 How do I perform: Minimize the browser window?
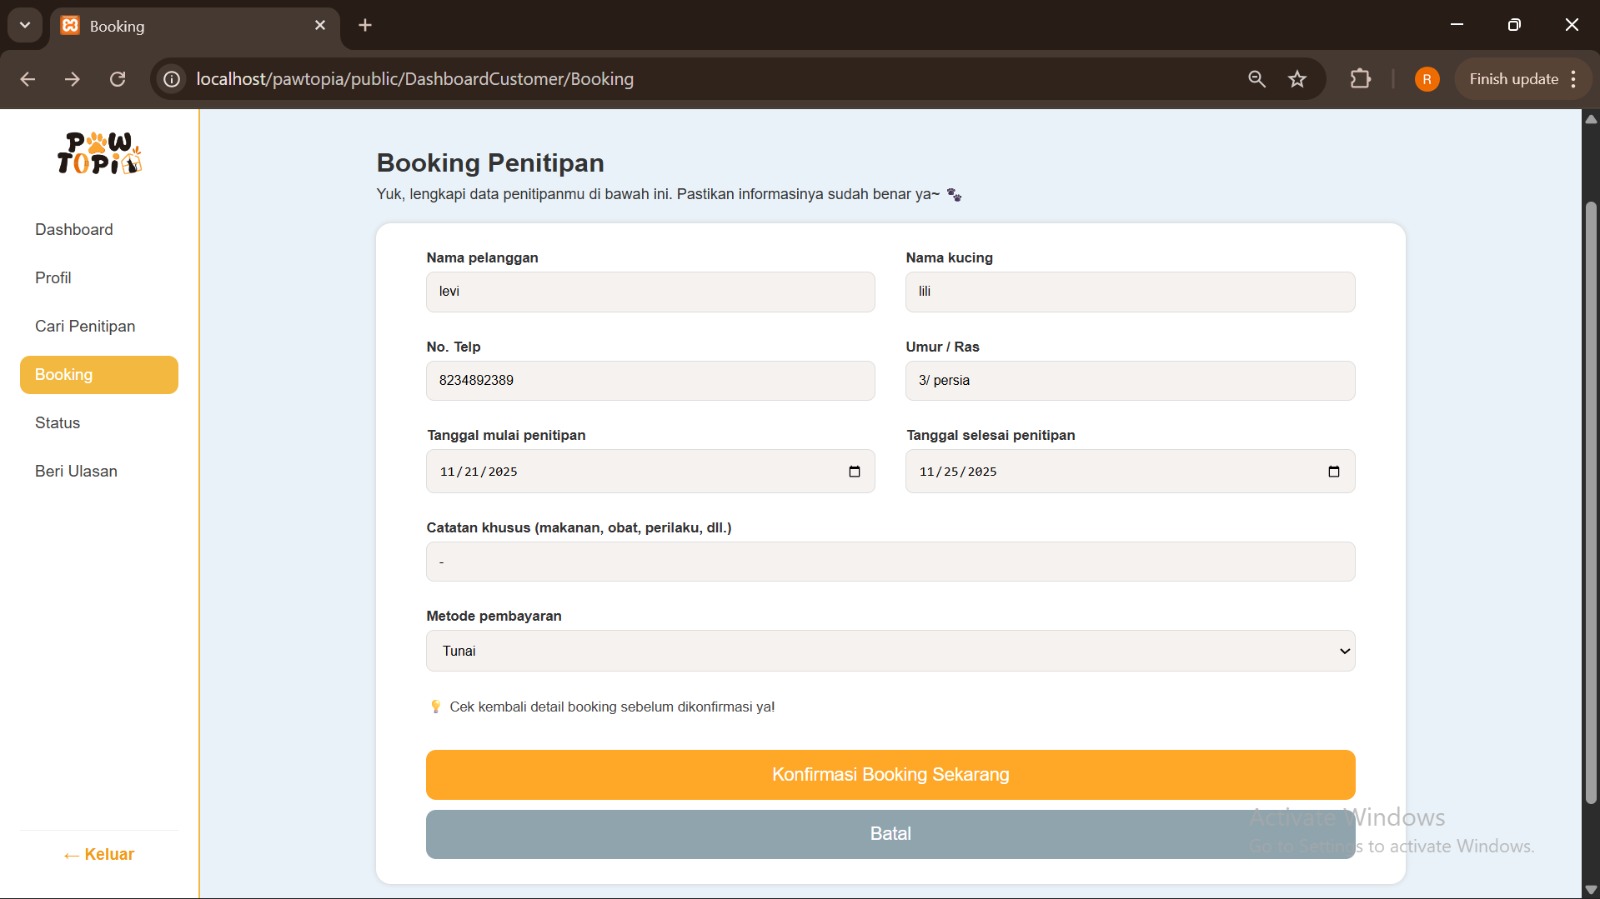[x=1457, y=25]
